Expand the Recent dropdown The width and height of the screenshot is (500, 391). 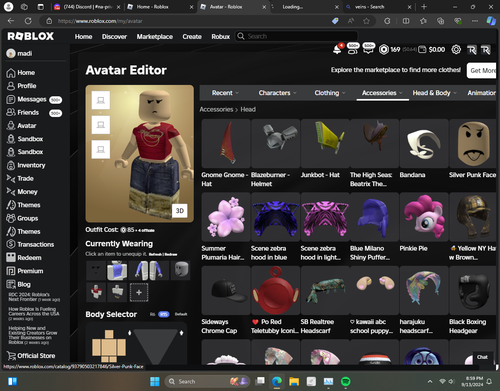(x=225, y=93)
